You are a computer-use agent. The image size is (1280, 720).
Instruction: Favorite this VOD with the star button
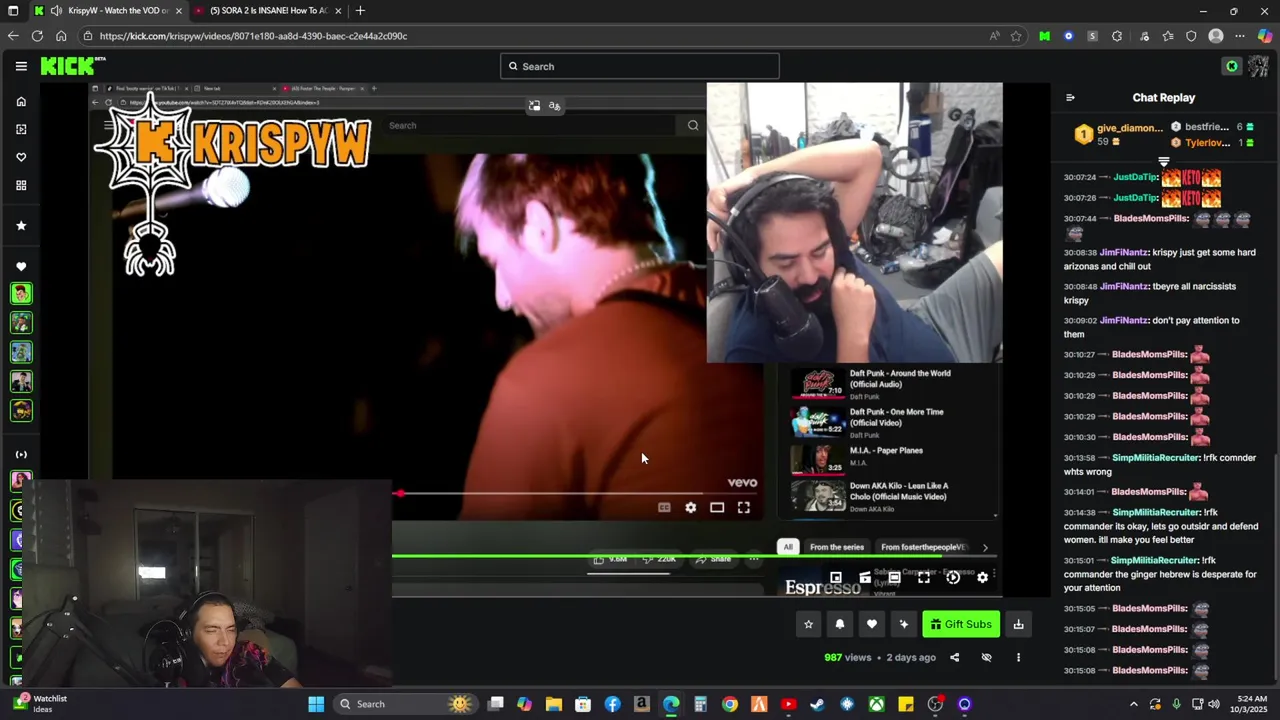808,624
